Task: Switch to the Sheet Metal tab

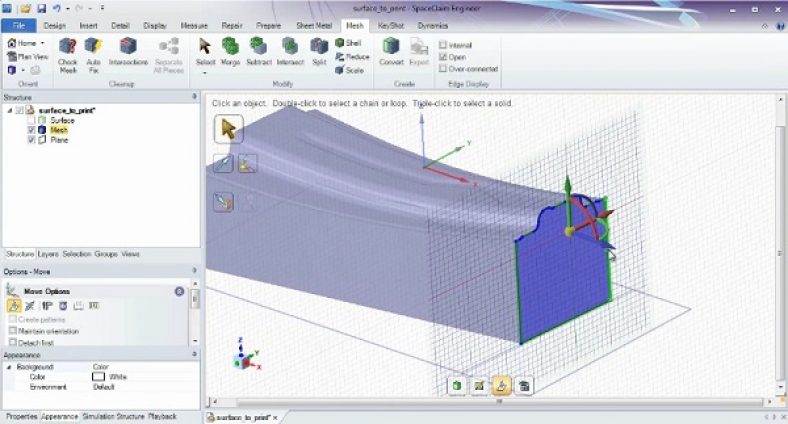Action: coord(314,26)
